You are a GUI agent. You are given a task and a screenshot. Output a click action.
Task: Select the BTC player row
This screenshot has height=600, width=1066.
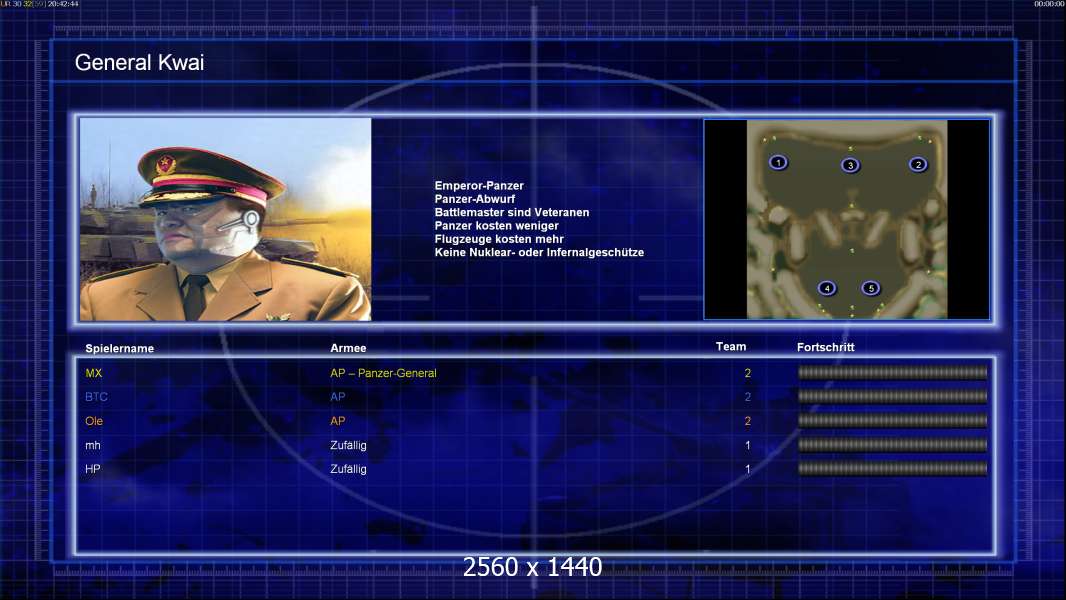click(536, 397)
